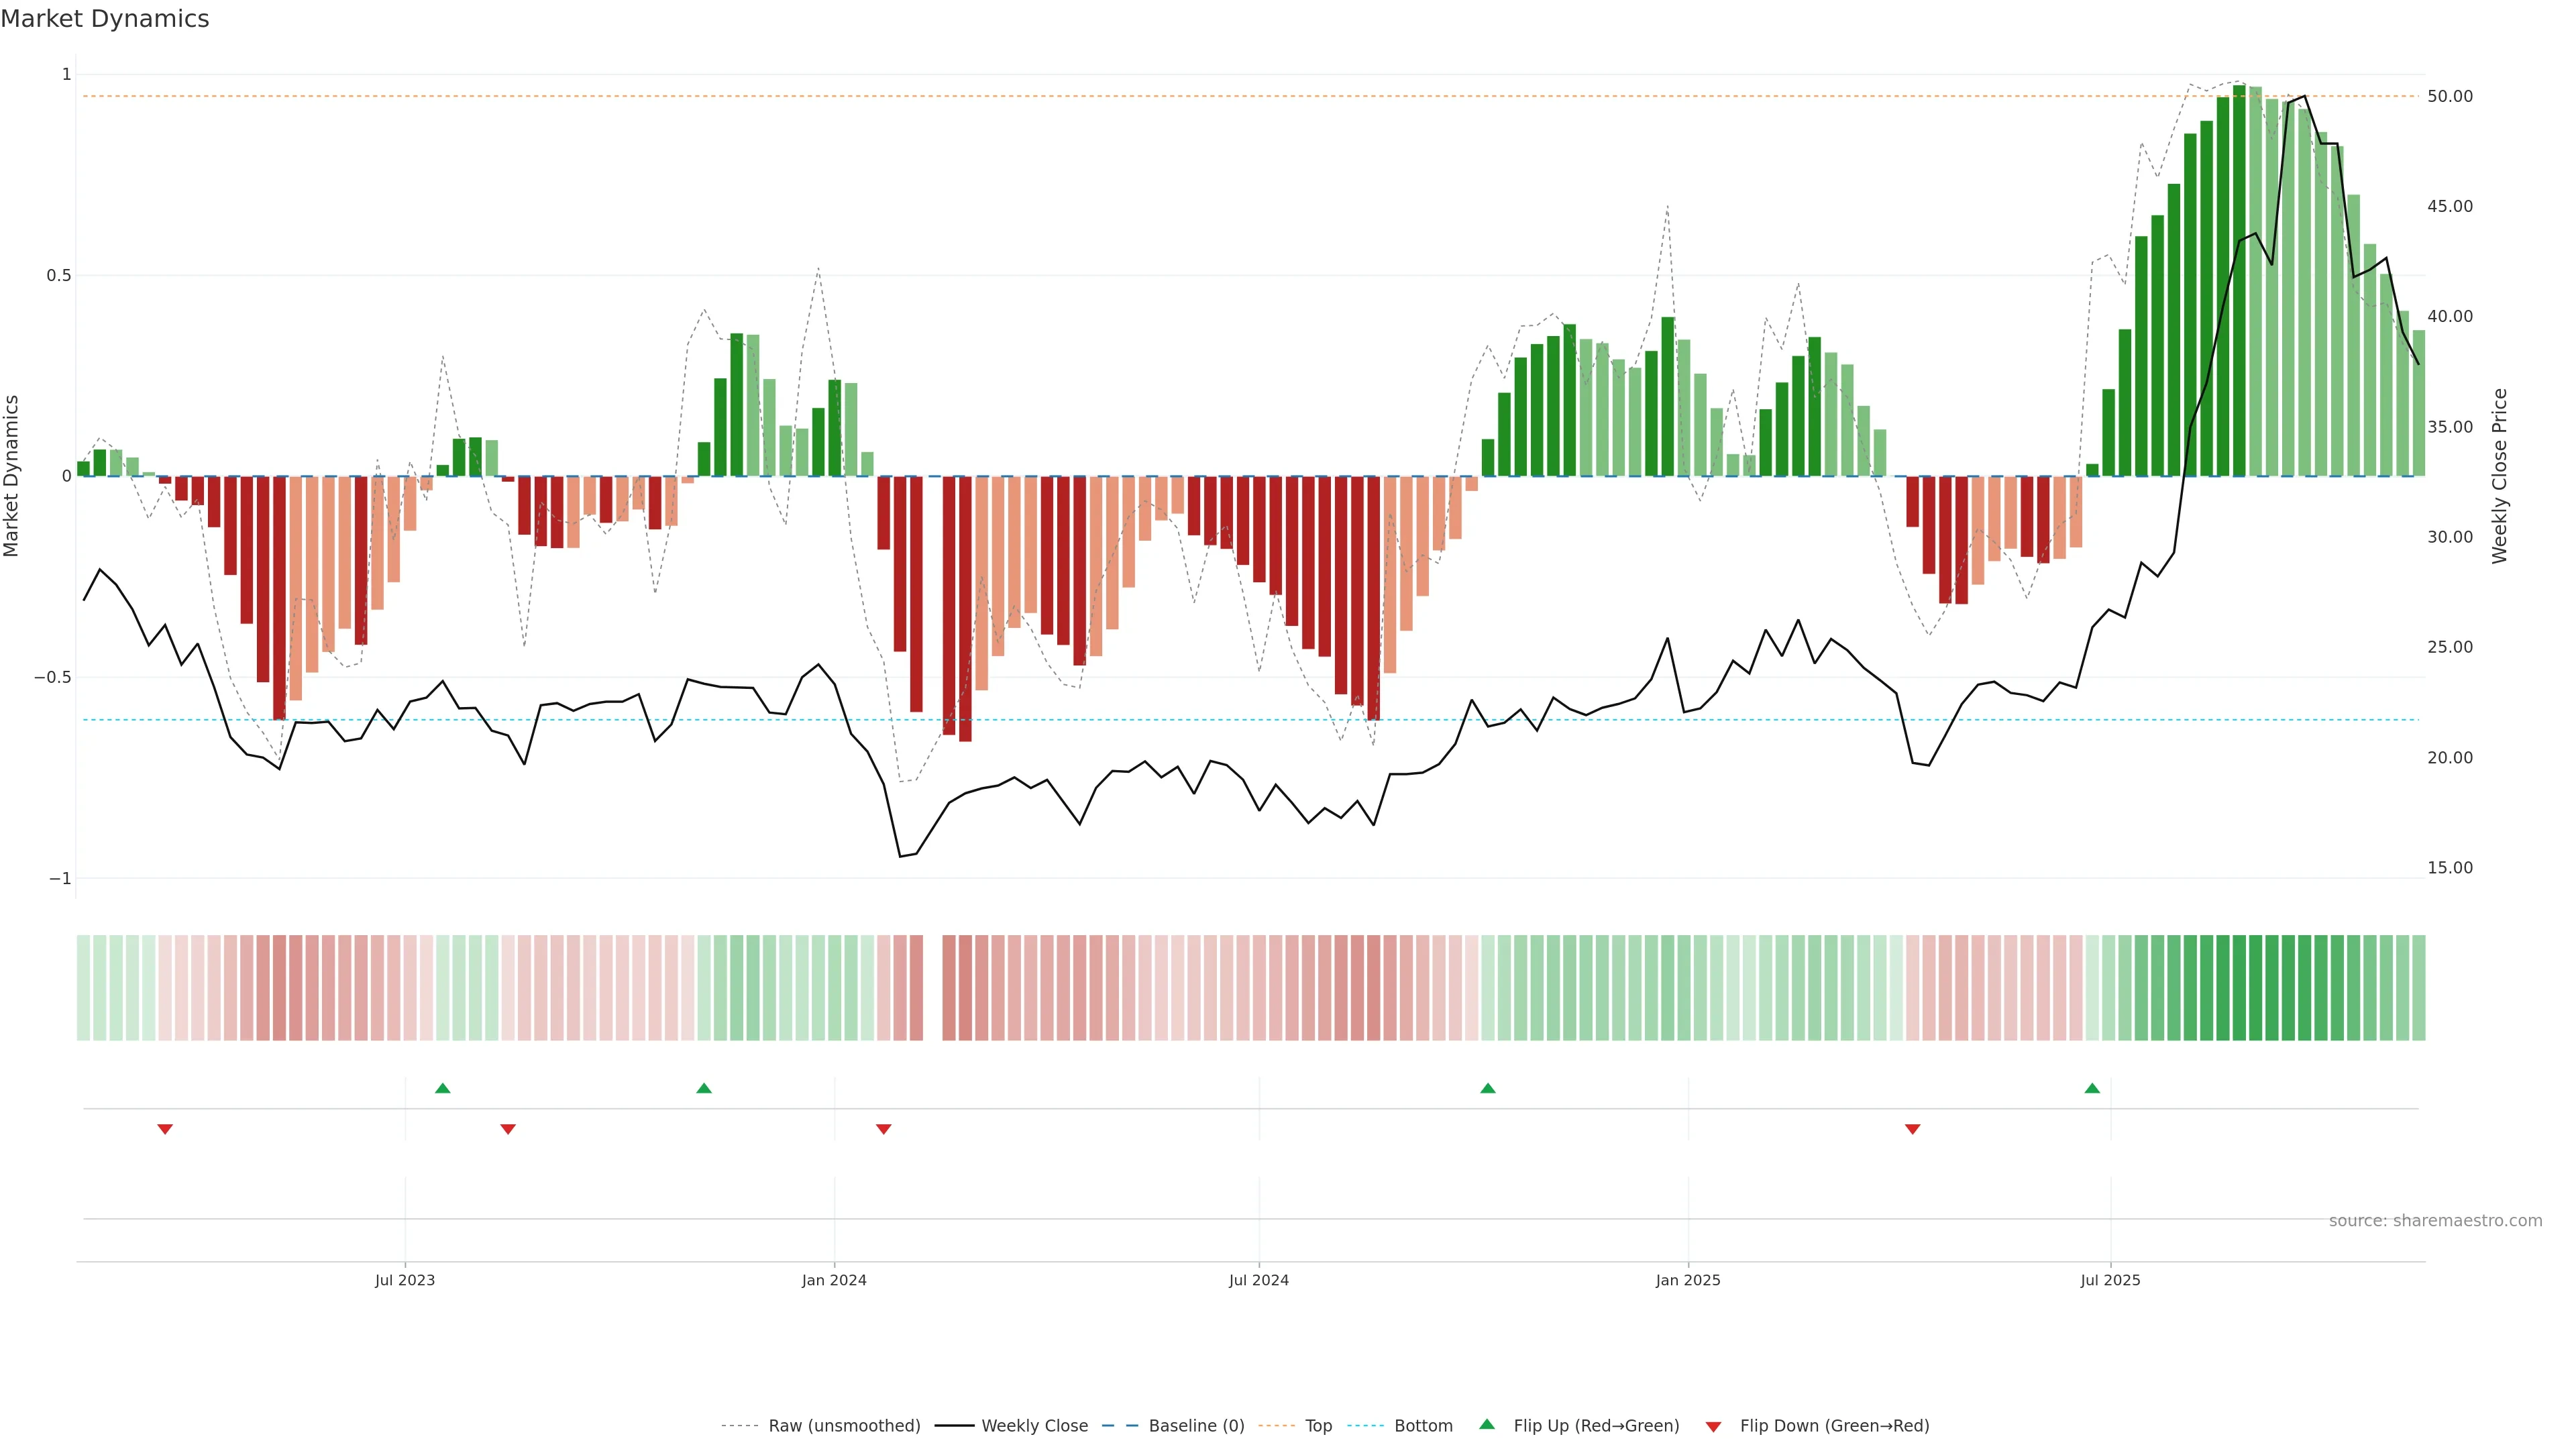Click red flip-down triangle in spring 2025
Image resolution: width=2576 pixels, height=1449 pixels.
1913,1129
